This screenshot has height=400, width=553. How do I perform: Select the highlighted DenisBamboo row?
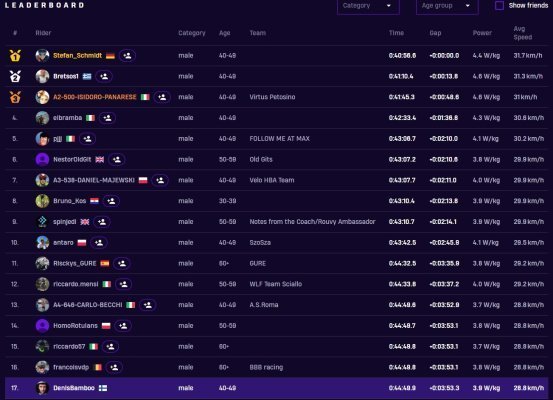276,388
